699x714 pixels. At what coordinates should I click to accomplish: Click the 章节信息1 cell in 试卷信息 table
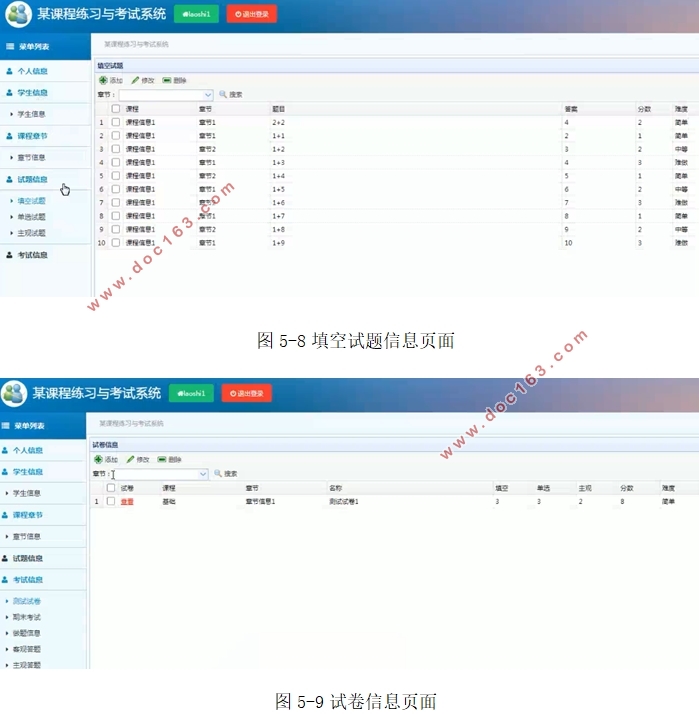[260, 501]
